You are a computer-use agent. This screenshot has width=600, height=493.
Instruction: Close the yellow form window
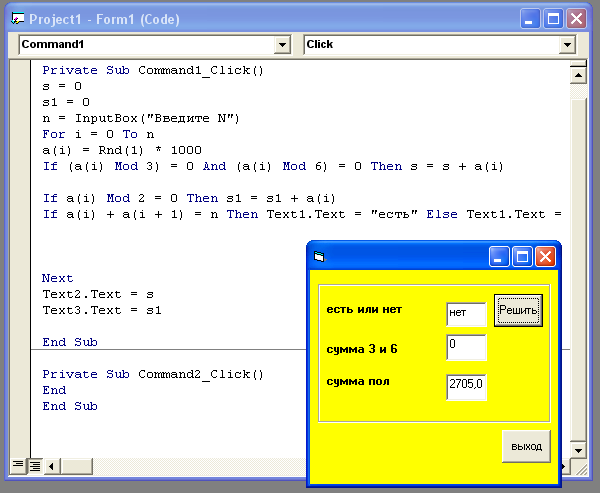point(545,256)
